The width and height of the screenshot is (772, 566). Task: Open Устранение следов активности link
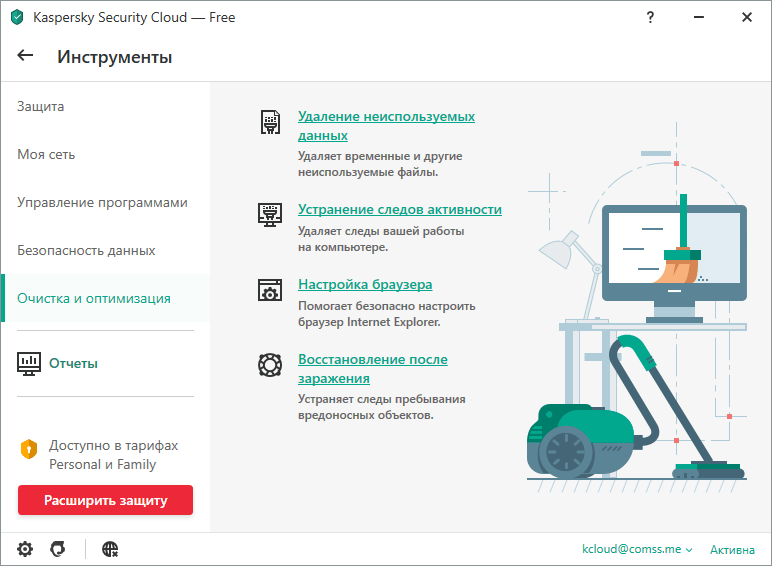coord(400,210)
